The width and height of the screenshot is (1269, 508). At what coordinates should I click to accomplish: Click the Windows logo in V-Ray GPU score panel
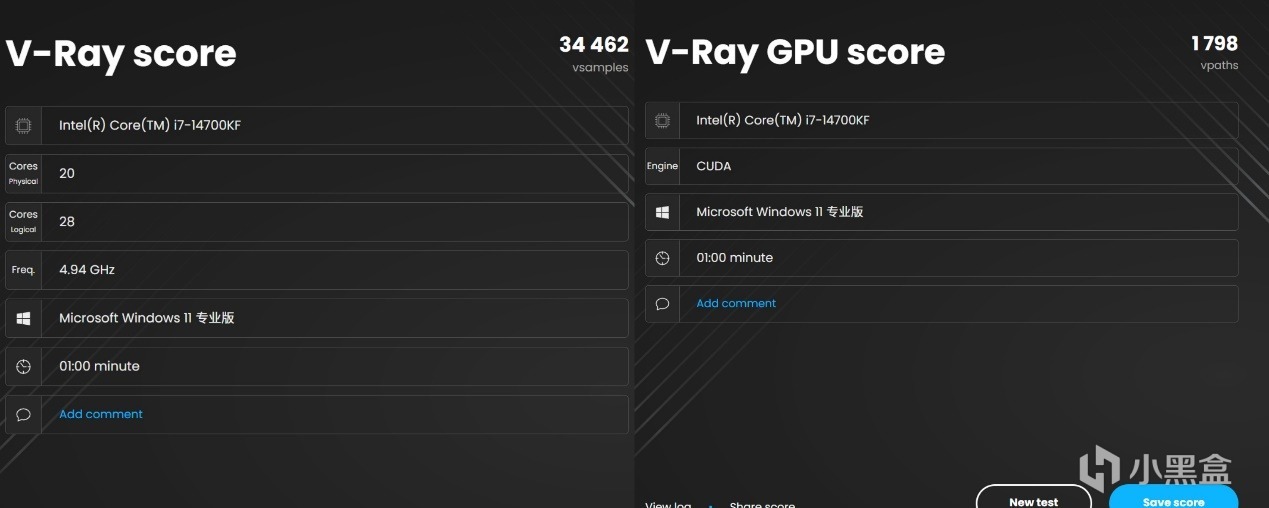point(662,212)
